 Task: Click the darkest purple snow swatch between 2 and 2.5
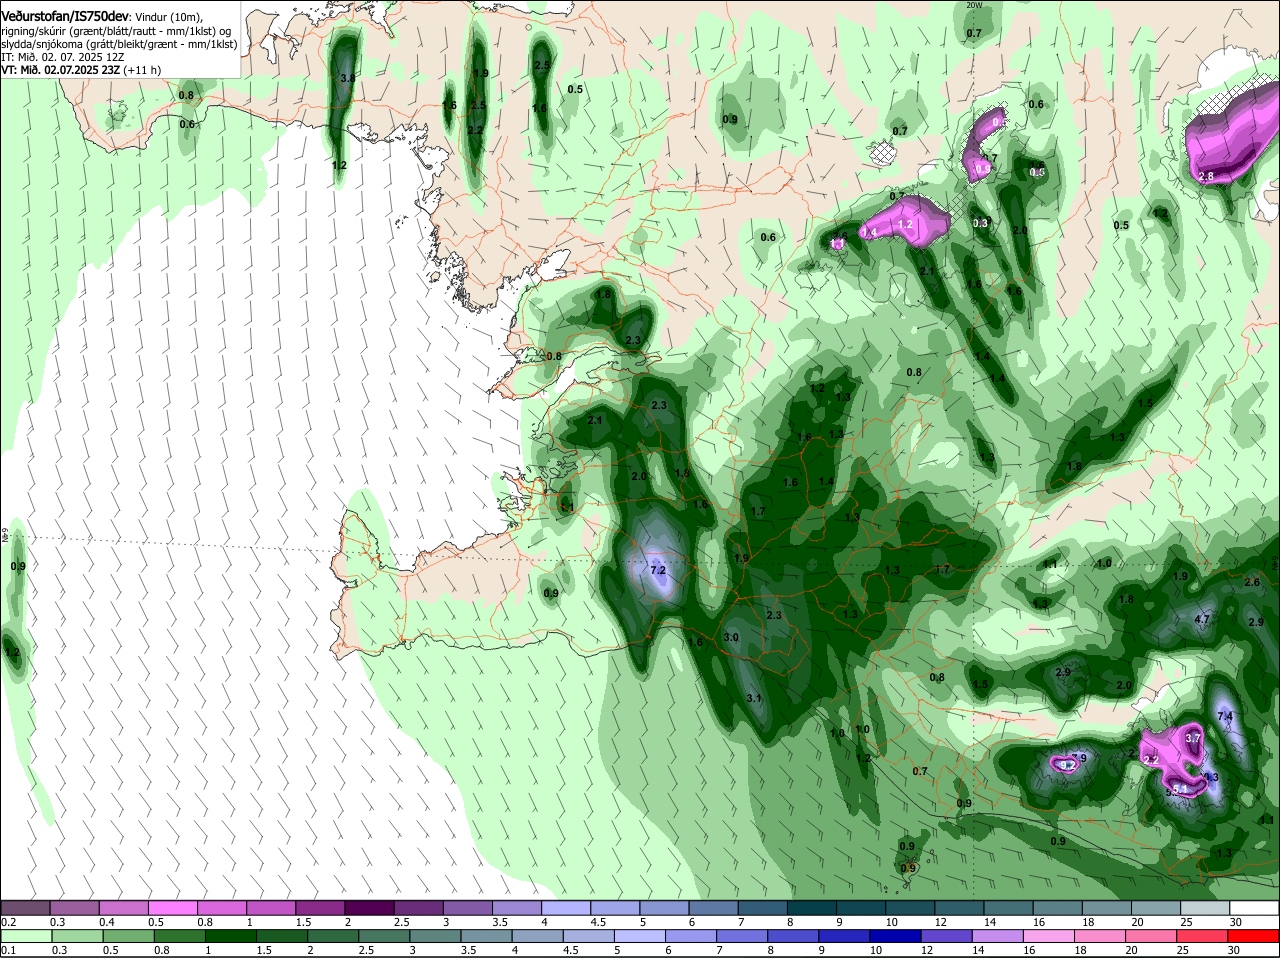(371, 908)
